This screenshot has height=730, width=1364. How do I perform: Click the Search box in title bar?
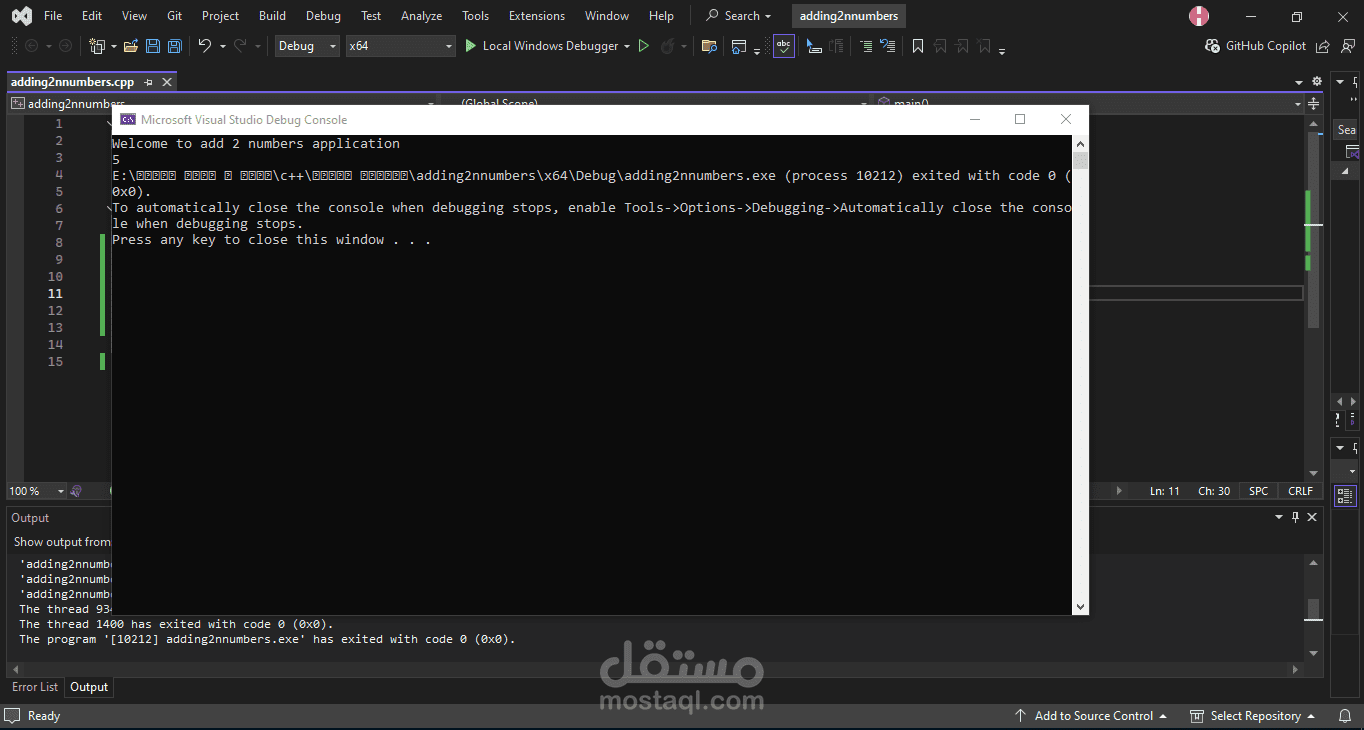(739, 16)
